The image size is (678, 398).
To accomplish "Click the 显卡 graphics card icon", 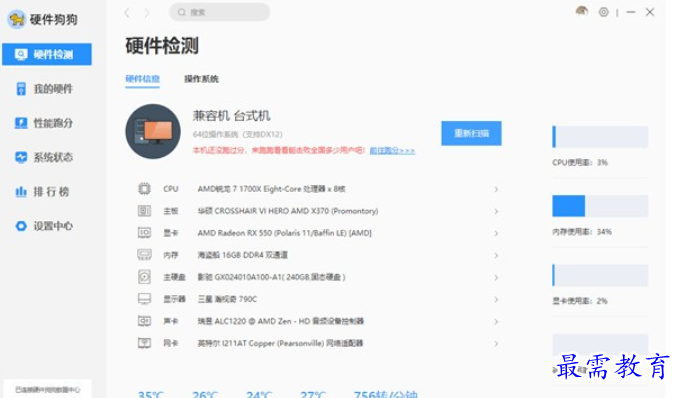I will point(144,233).
